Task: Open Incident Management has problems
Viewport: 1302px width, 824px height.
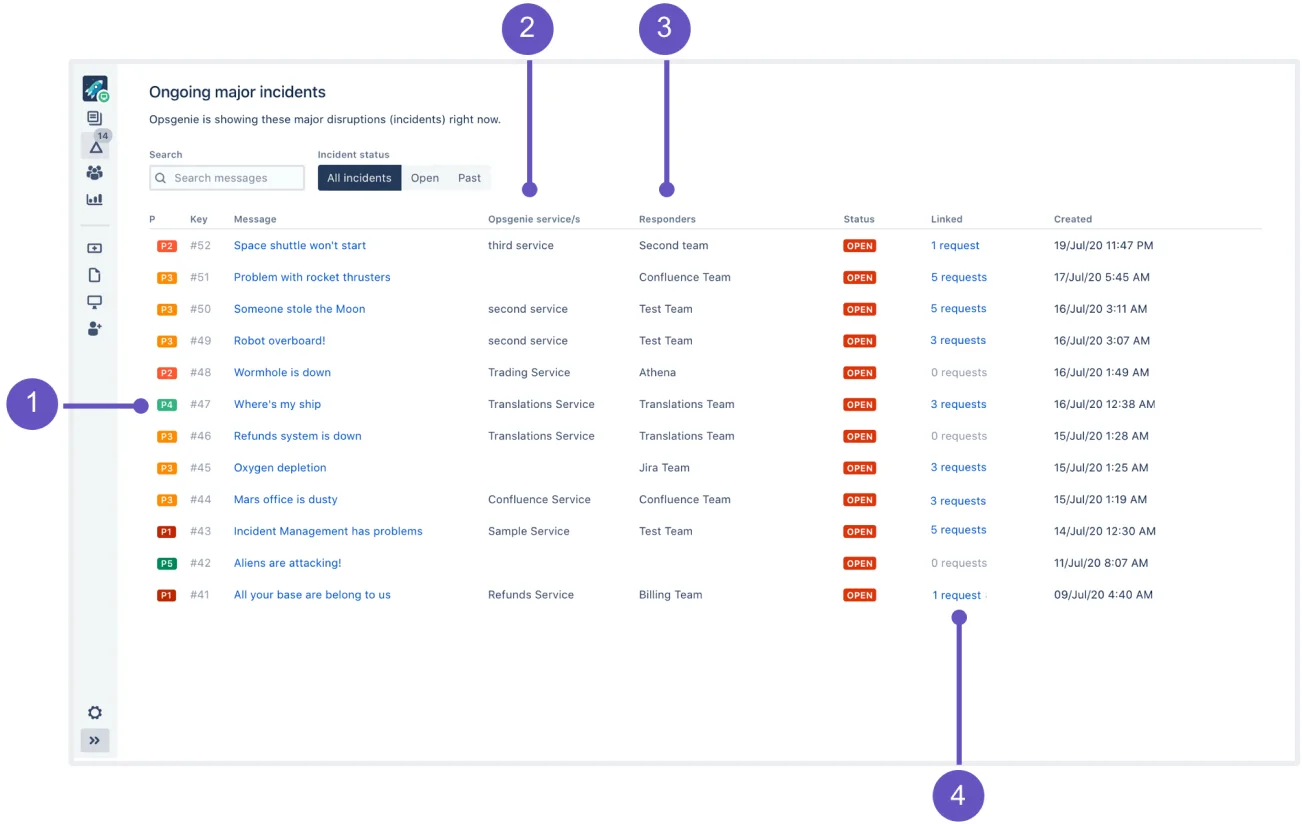Action: (x=328, y=531)
